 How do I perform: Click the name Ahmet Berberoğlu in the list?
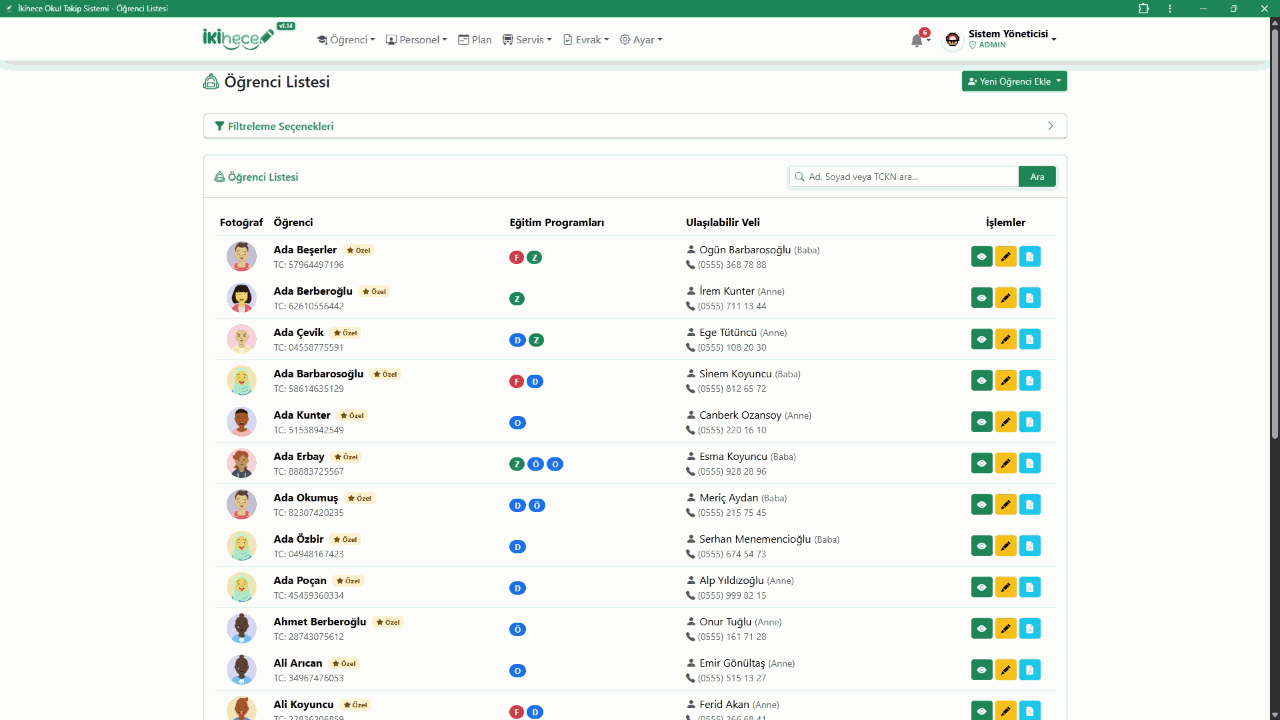click(320, 621)
